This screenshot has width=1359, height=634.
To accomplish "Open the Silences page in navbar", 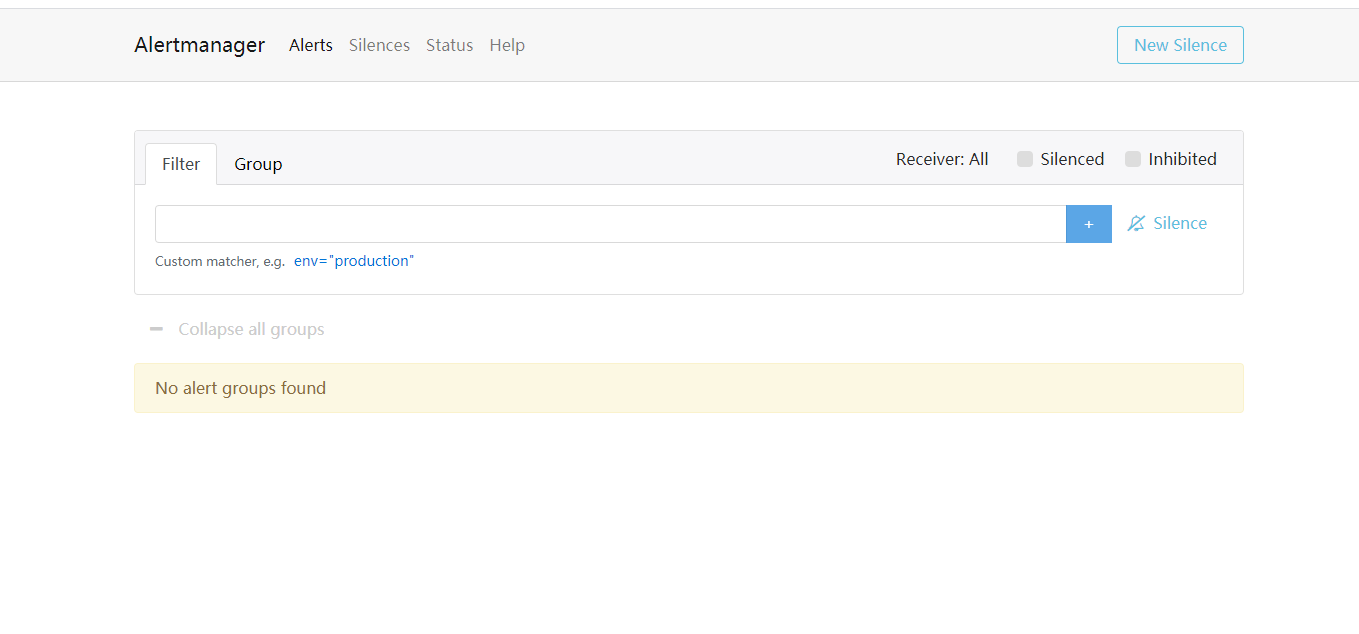I will point(379,45).
